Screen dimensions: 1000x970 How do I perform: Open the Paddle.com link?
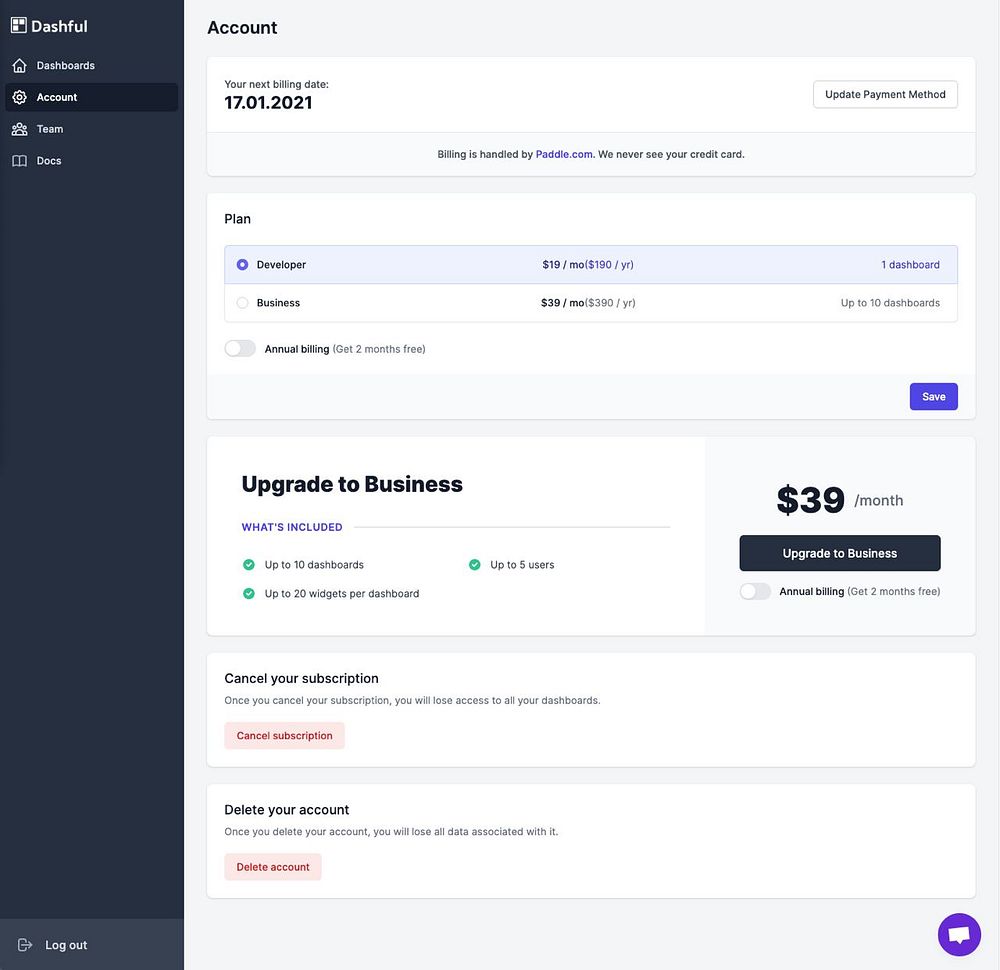click(x=564, y=154)
